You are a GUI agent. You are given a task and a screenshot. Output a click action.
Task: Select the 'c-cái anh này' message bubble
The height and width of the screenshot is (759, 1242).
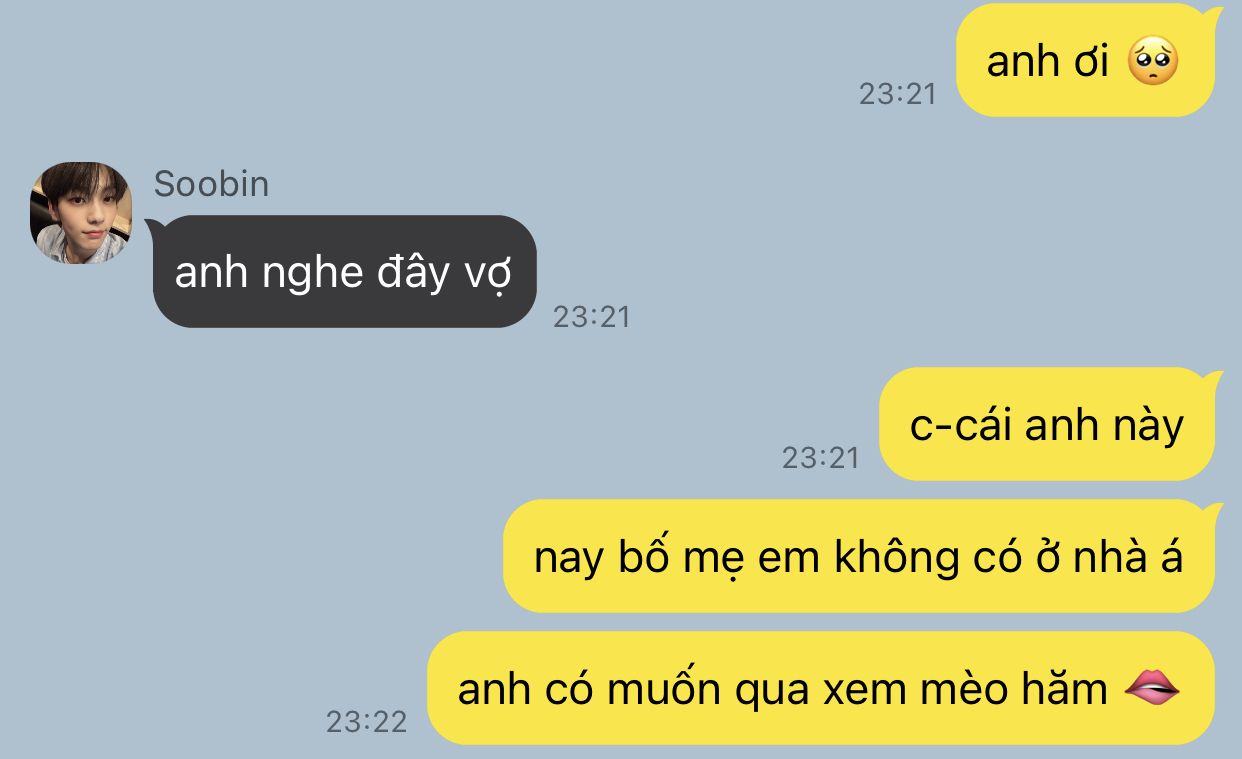click(1047, 424)
